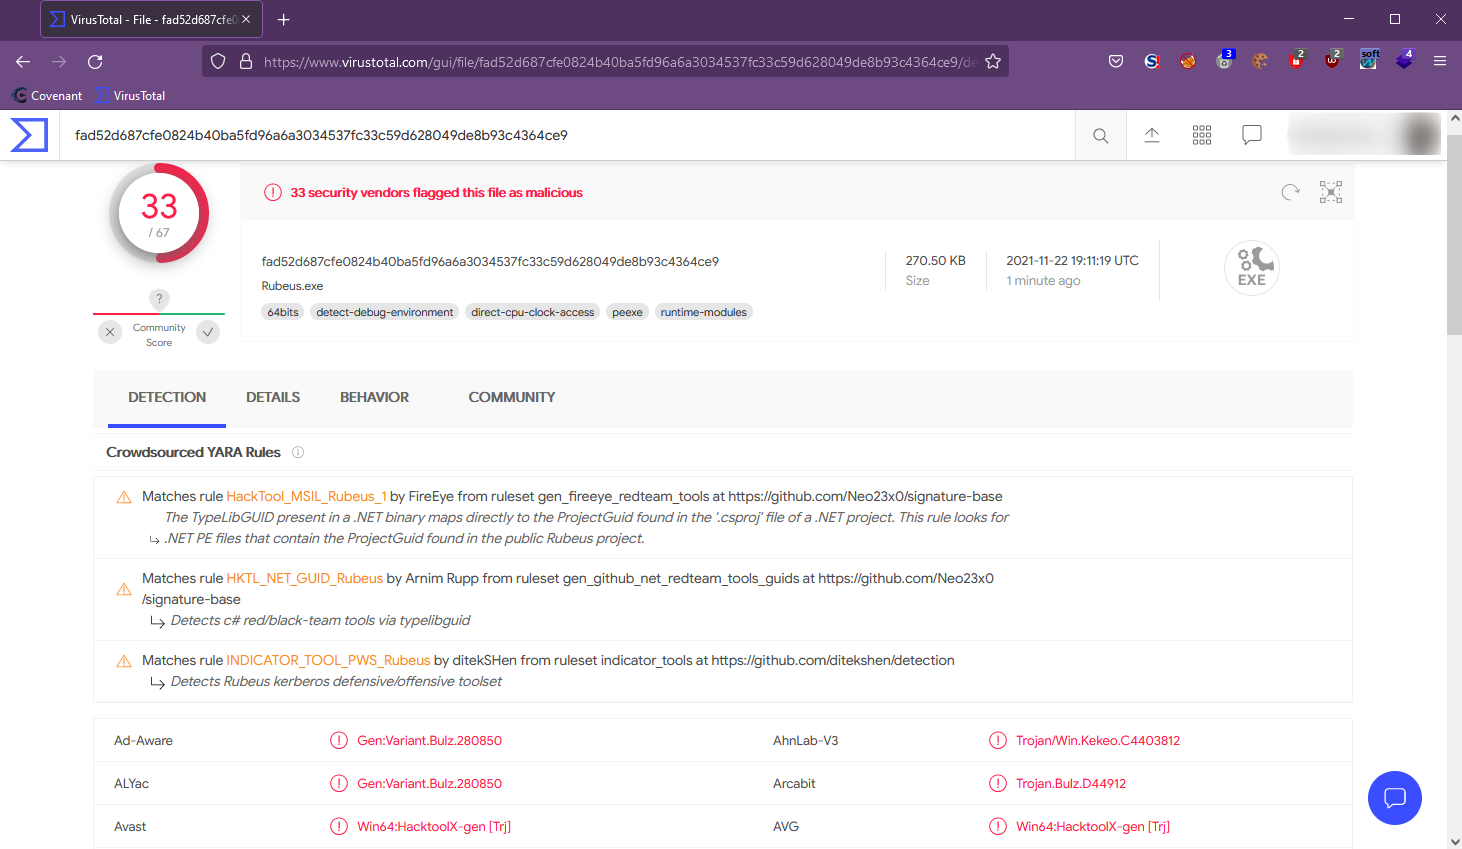Viewport: 1462px width, 849px height.
Task: Click AhnLab-V3 detection Trojan/Win.Kekeo.C4403812
Action: 1098,741
